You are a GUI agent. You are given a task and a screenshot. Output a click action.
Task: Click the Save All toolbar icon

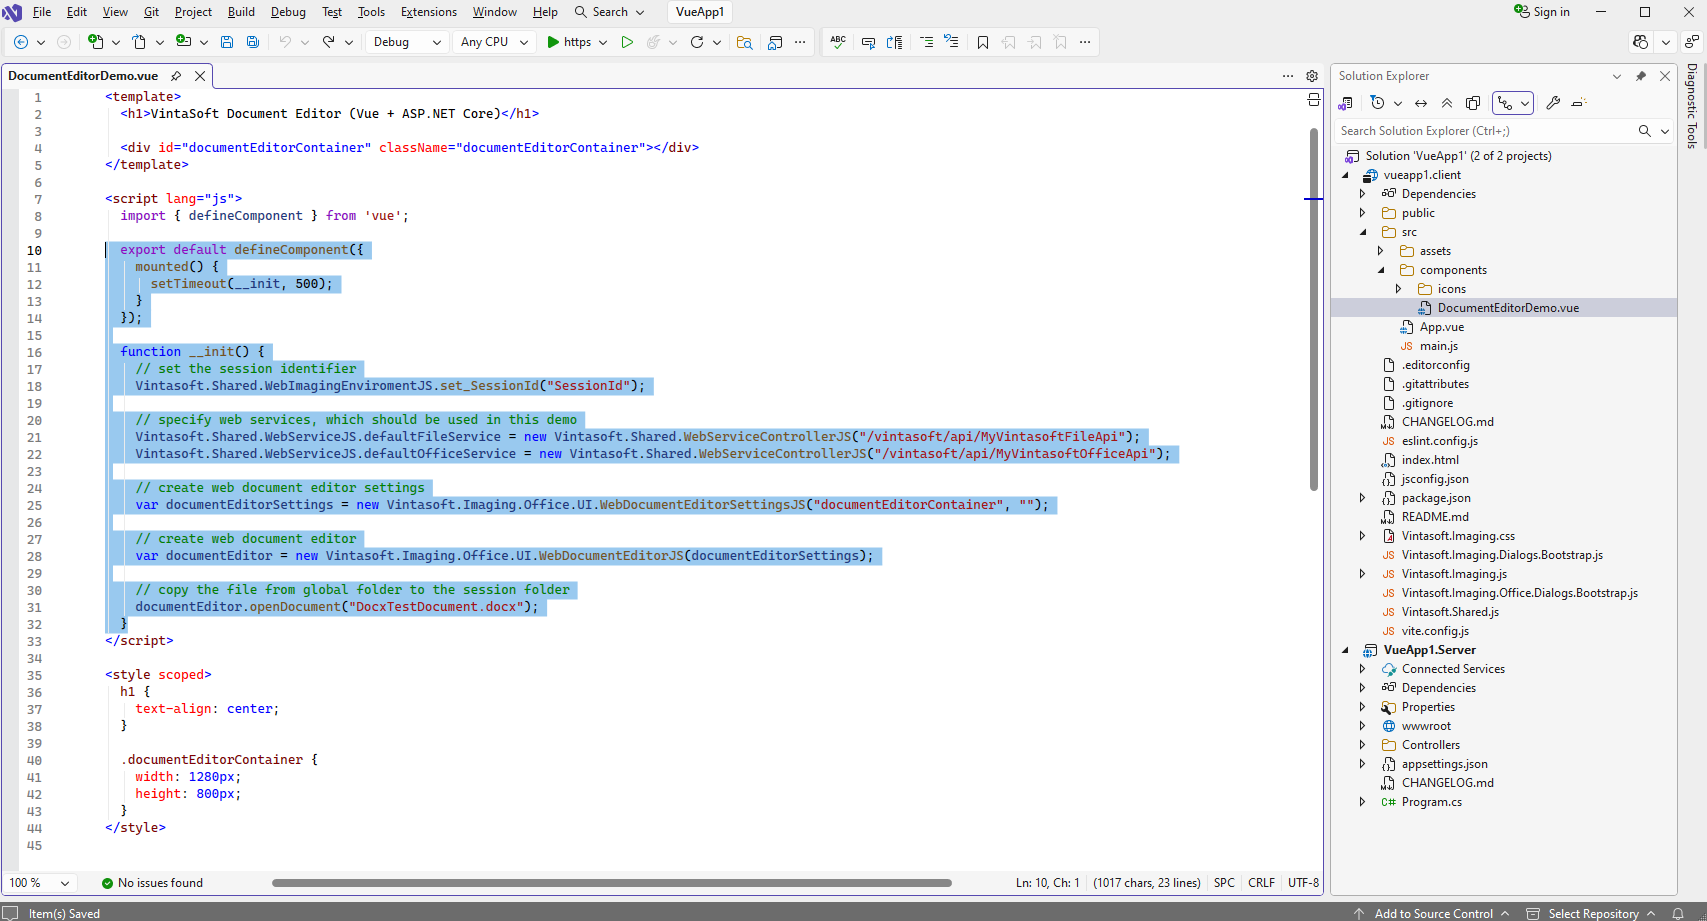click(253, 42)
